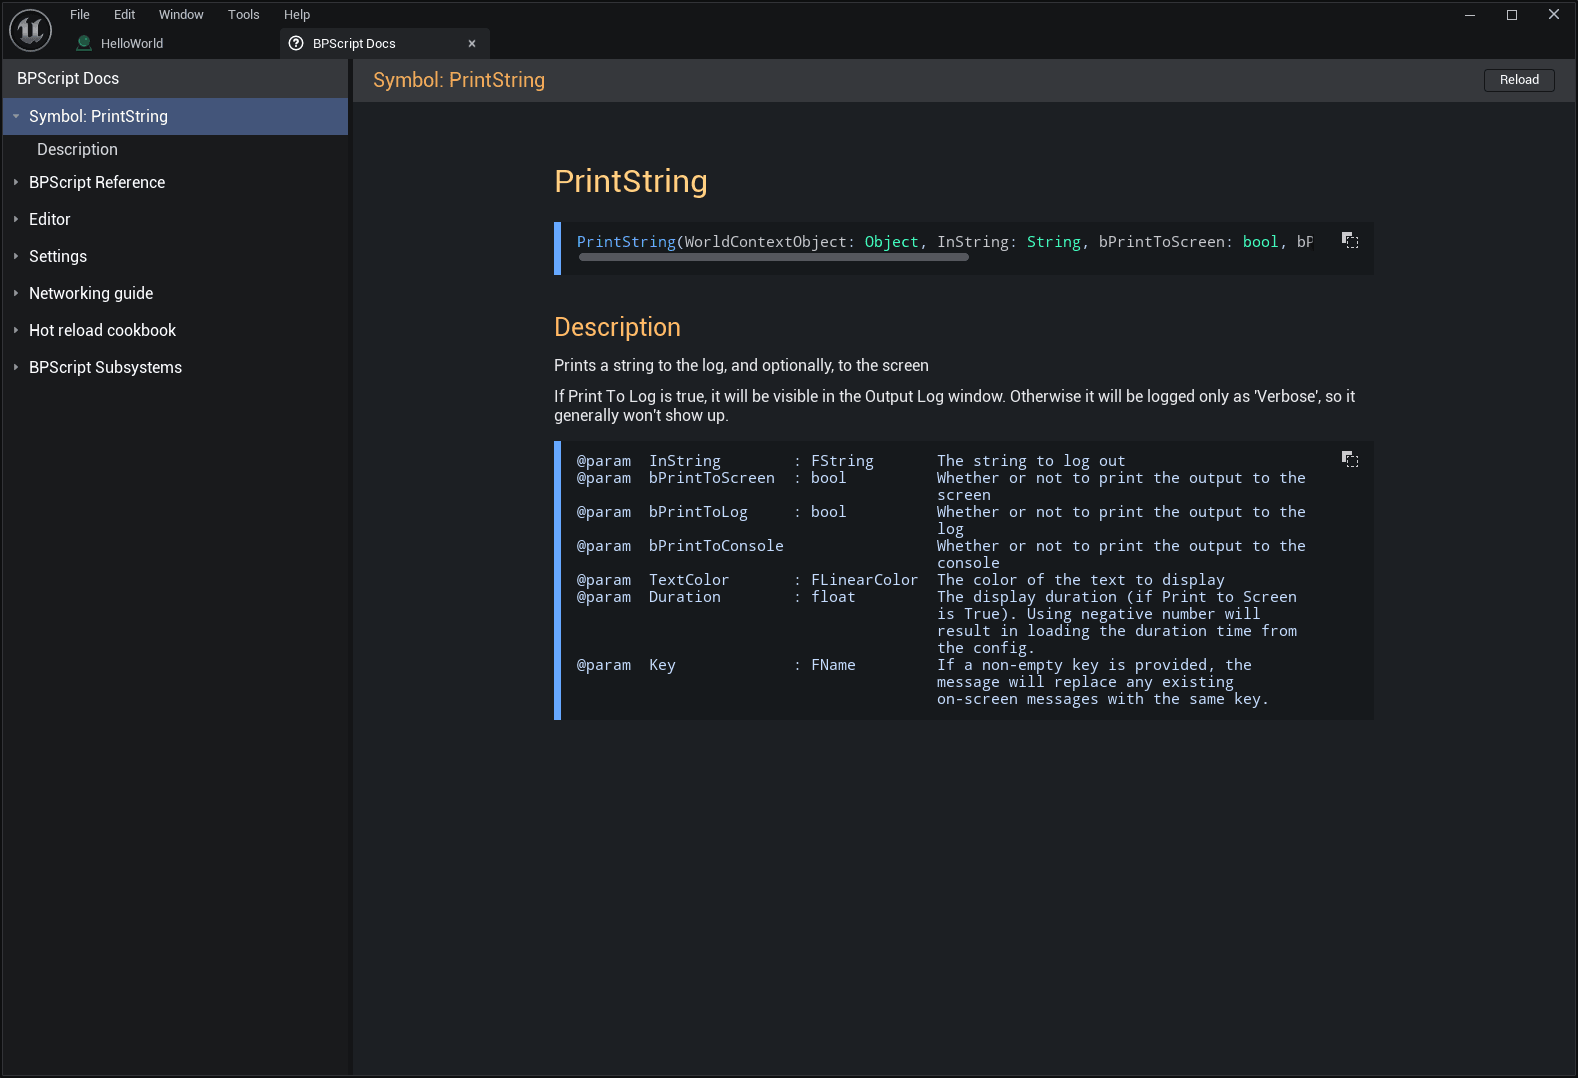Image resolution: width=1578 pixels, height=1078 pixels.
Task: Close the editor window
Action: tap(1554, 14)
